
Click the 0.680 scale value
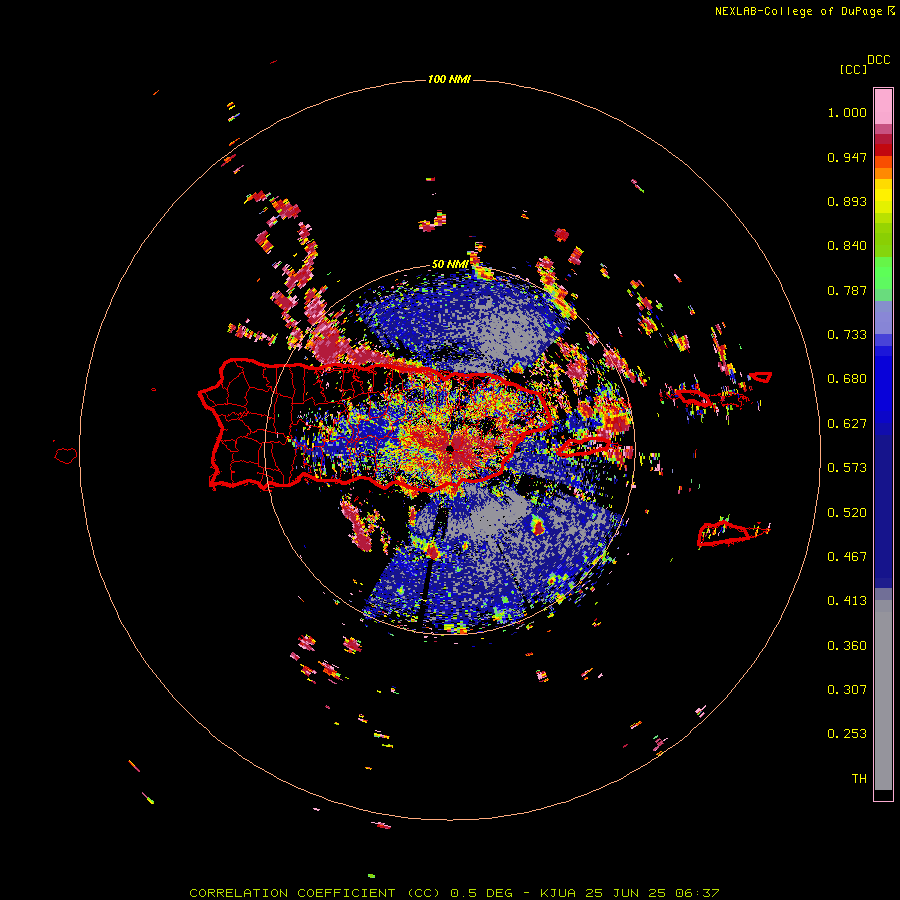point(847,379)
